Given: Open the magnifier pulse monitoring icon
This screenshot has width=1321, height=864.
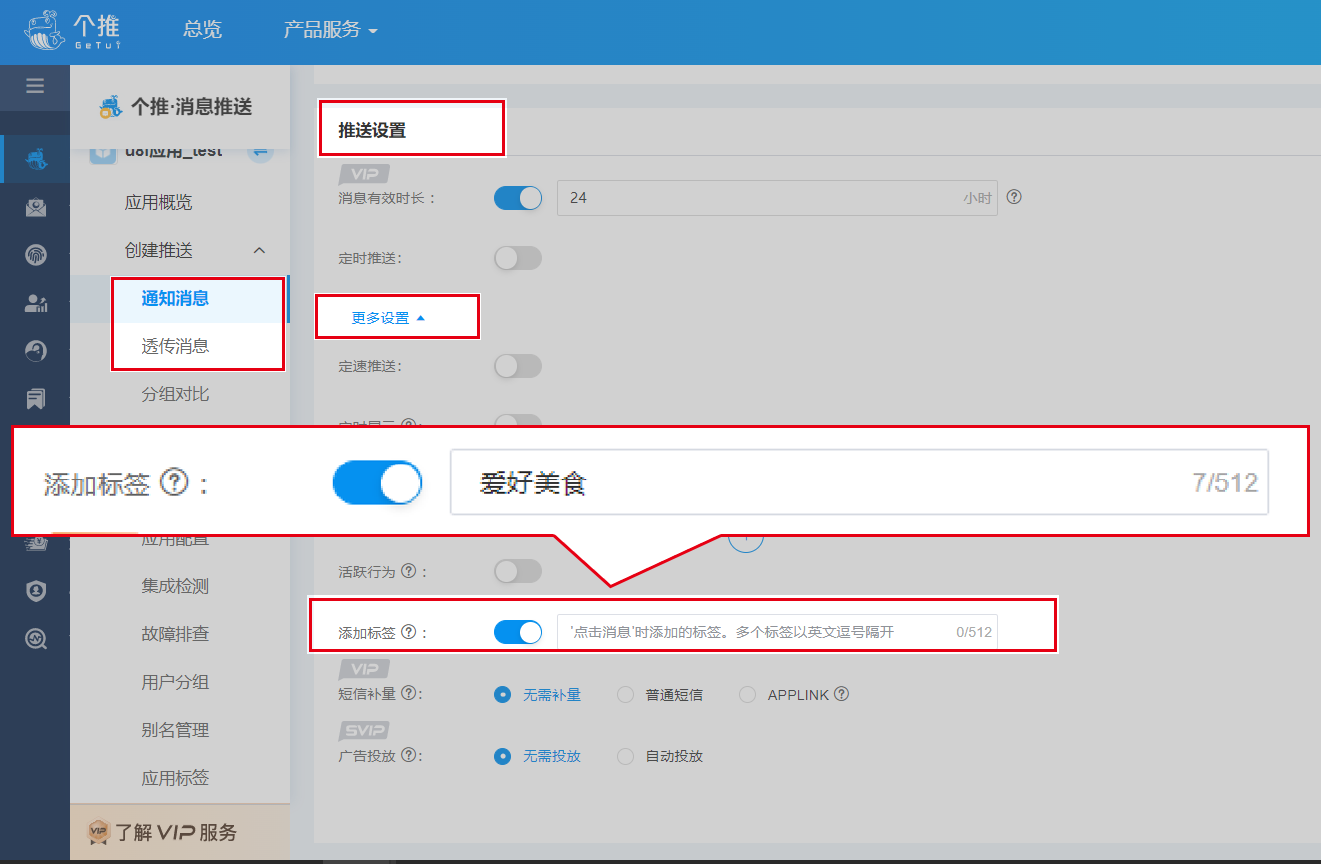Looking at the screenshot, I should click(36, 639).
